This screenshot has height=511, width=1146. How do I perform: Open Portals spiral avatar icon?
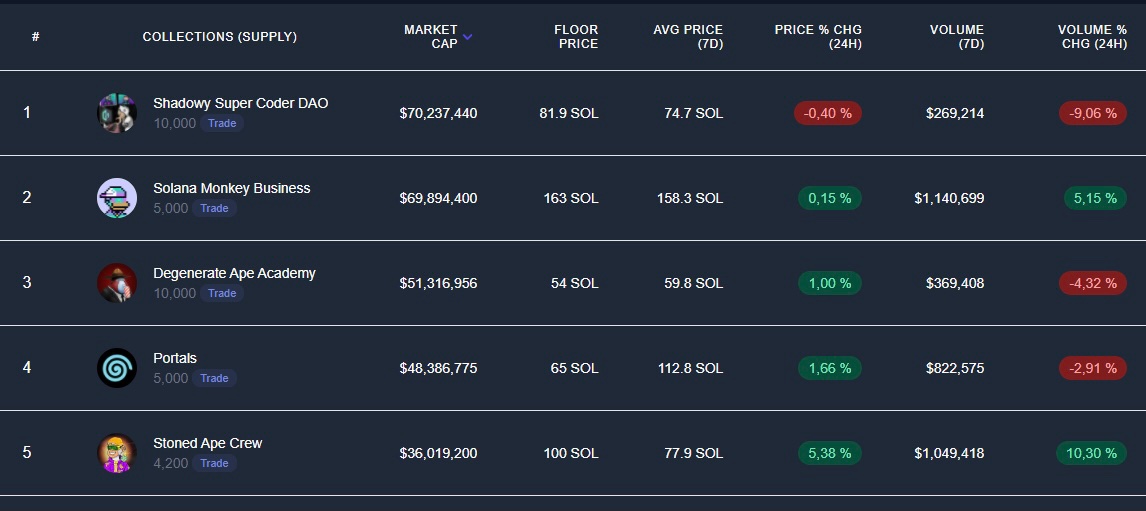[x=117, y=368]
